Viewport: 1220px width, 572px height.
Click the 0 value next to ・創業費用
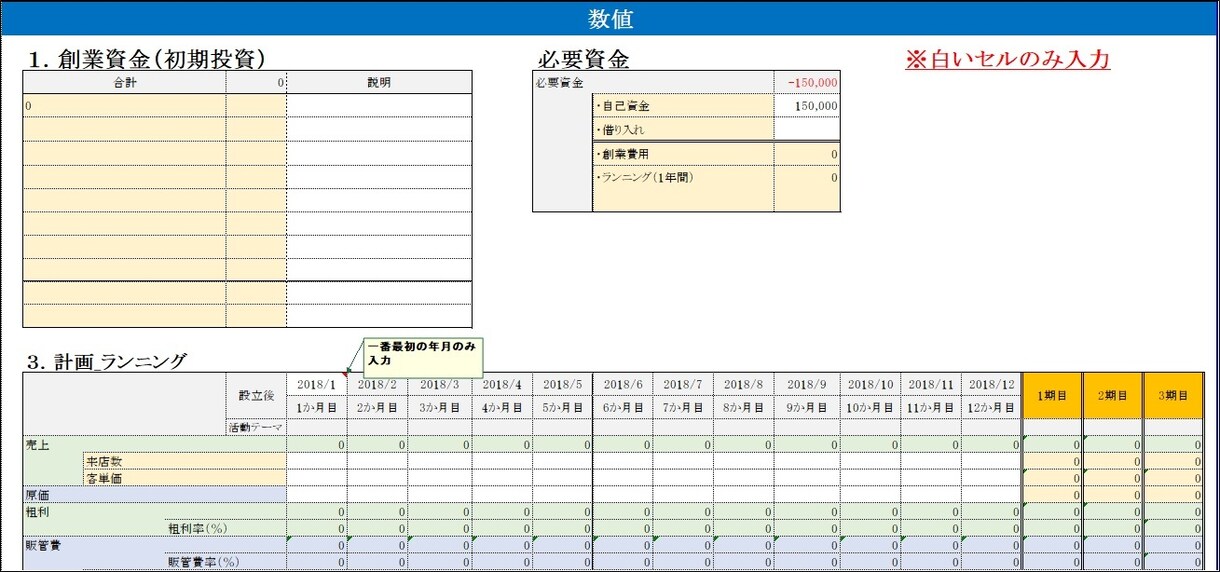[x=807, y=154]
